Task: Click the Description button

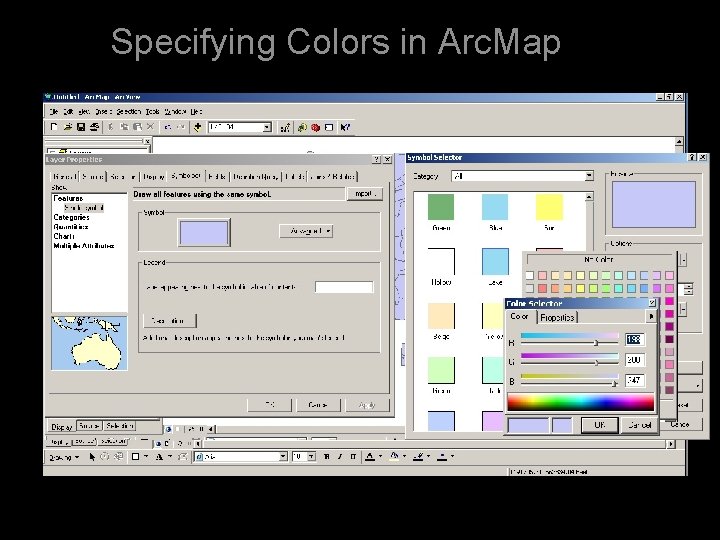Action: point(169,321)
